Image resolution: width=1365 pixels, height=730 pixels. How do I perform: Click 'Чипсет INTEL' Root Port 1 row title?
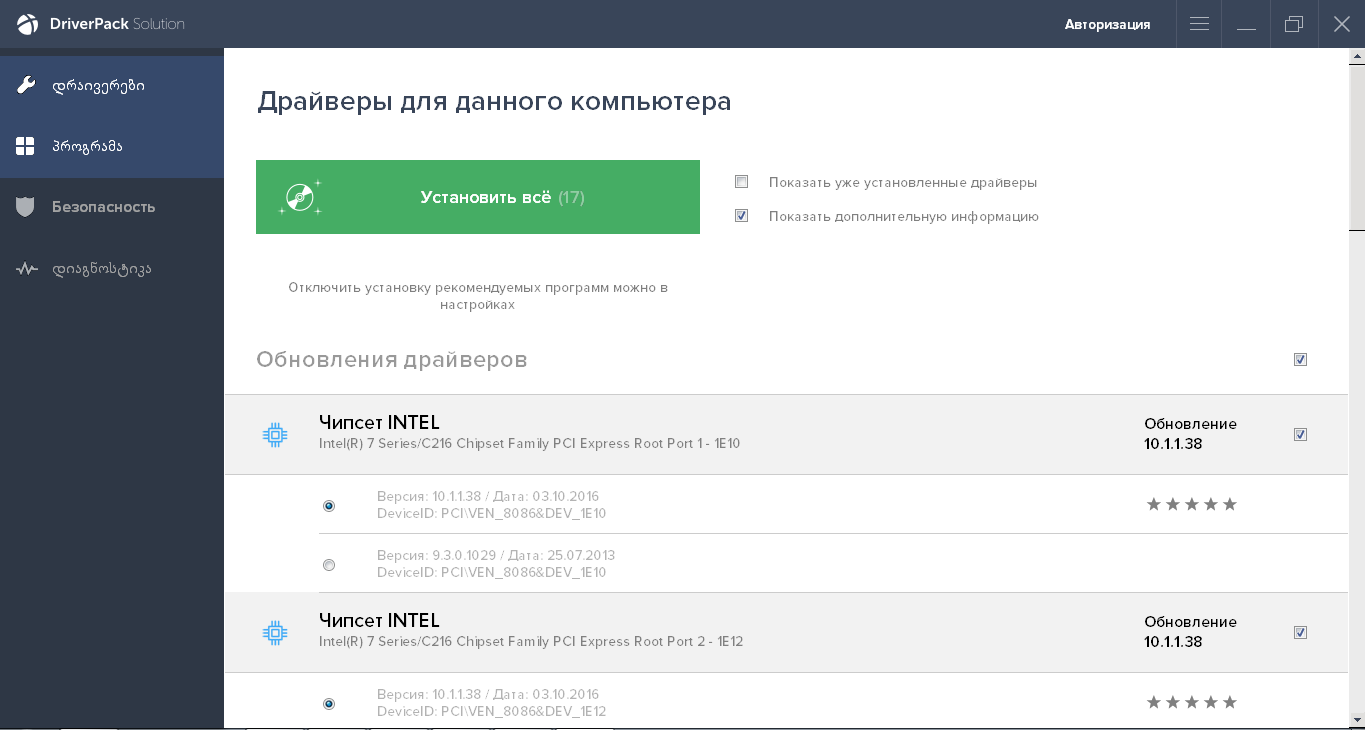(379, 423)
